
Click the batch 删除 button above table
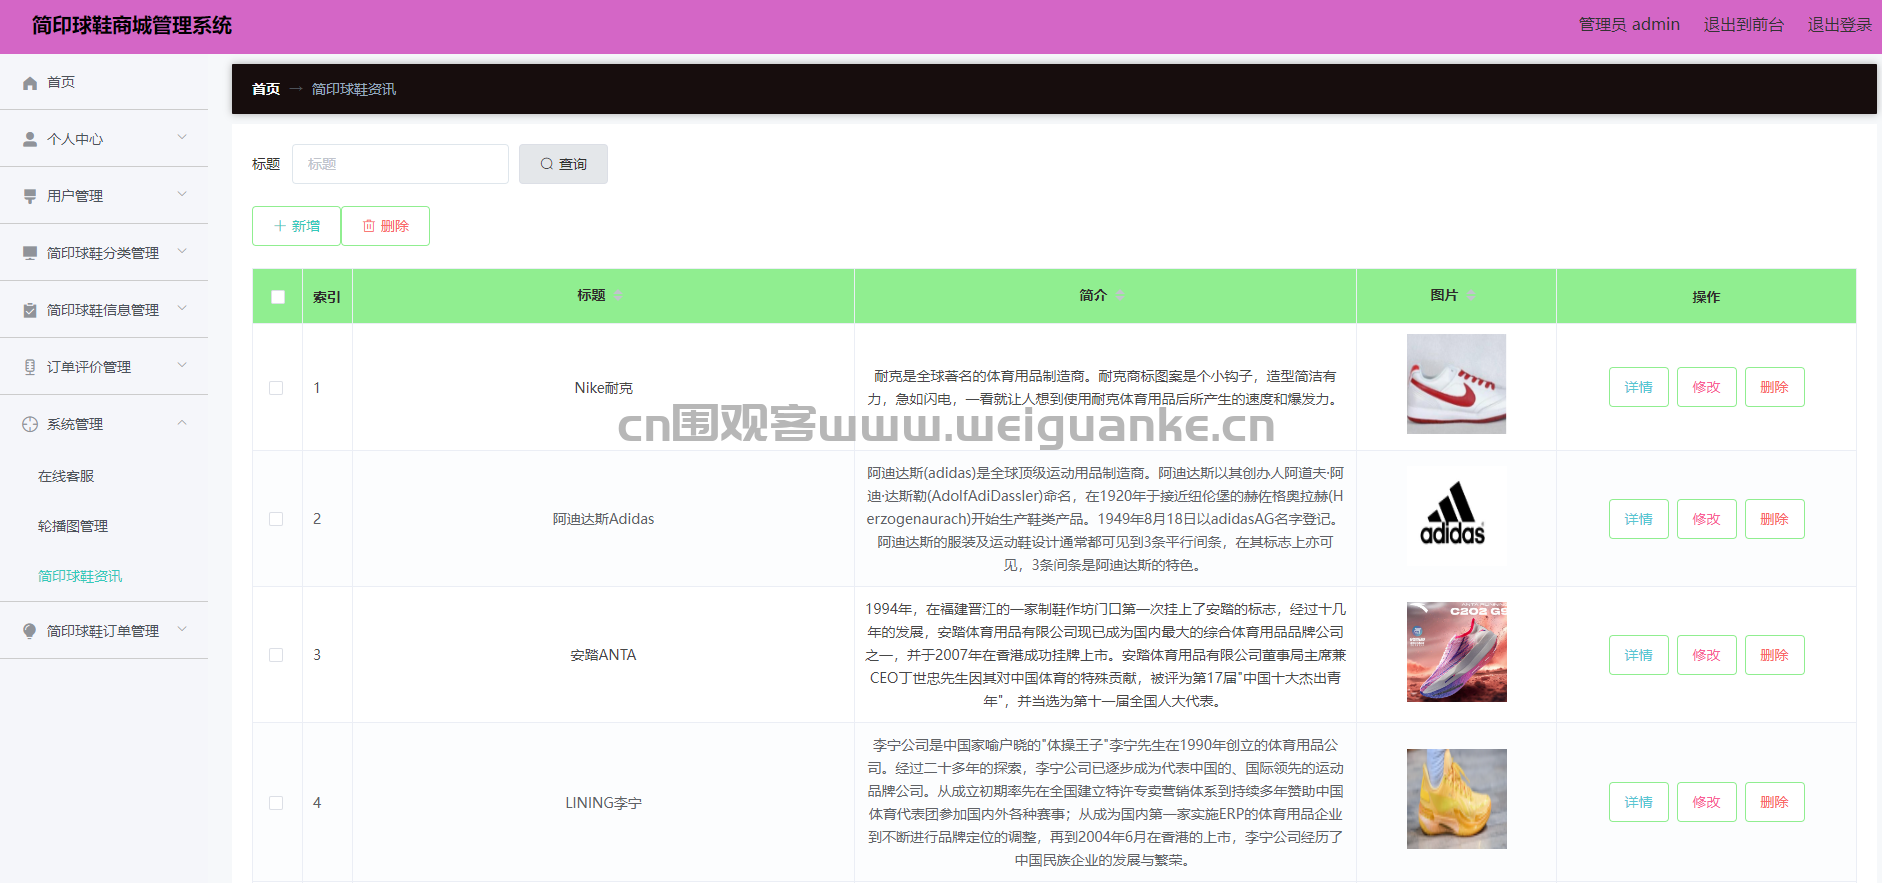coord(385,226)
